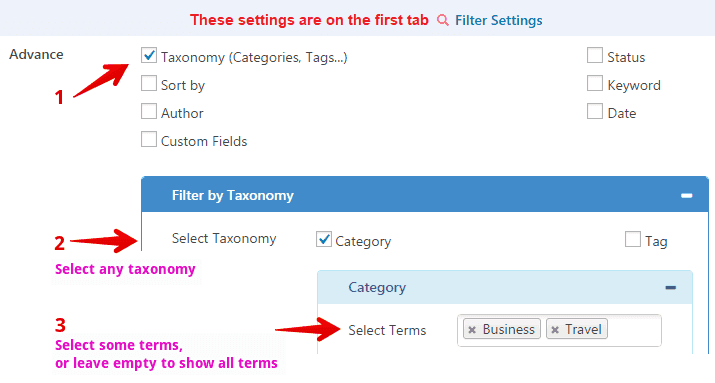Remove the Business term tag

pos(472,330)
